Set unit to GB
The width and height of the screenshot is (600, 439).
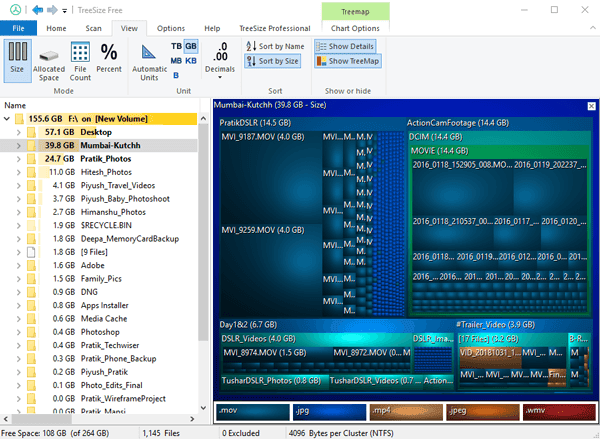coord(191,46)
